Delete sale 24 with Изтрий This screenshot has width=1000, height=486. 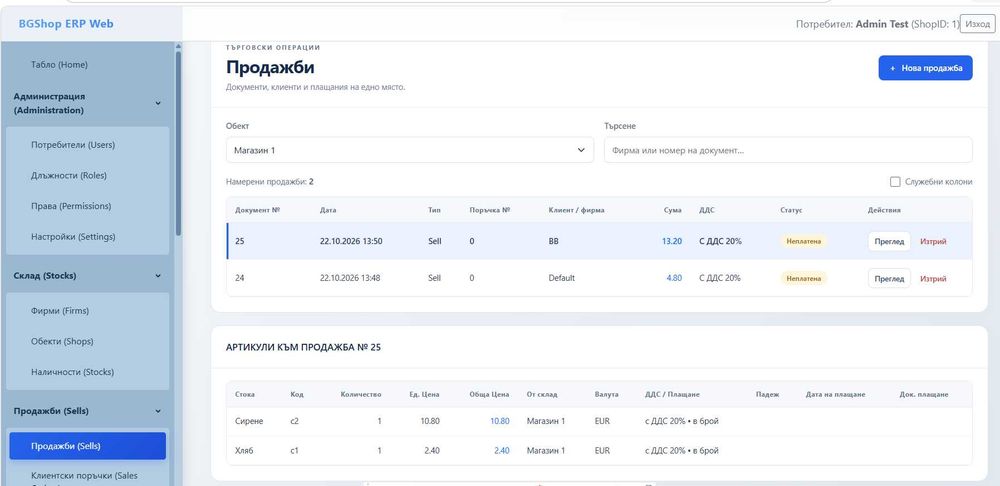click(x=933, y=278)
